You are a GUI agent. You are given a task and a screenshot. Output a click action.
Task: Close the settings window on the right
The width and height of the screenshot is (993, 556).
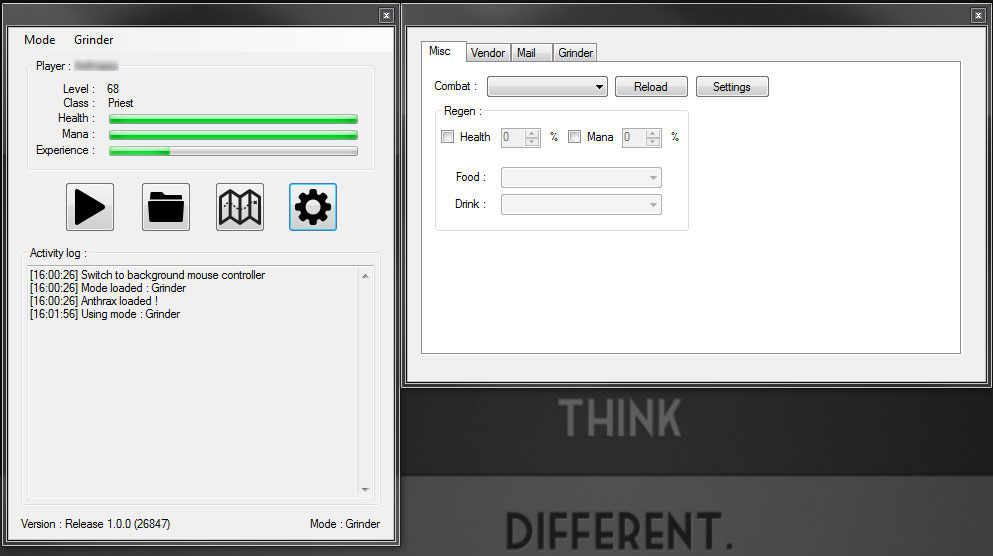point(976,15)
